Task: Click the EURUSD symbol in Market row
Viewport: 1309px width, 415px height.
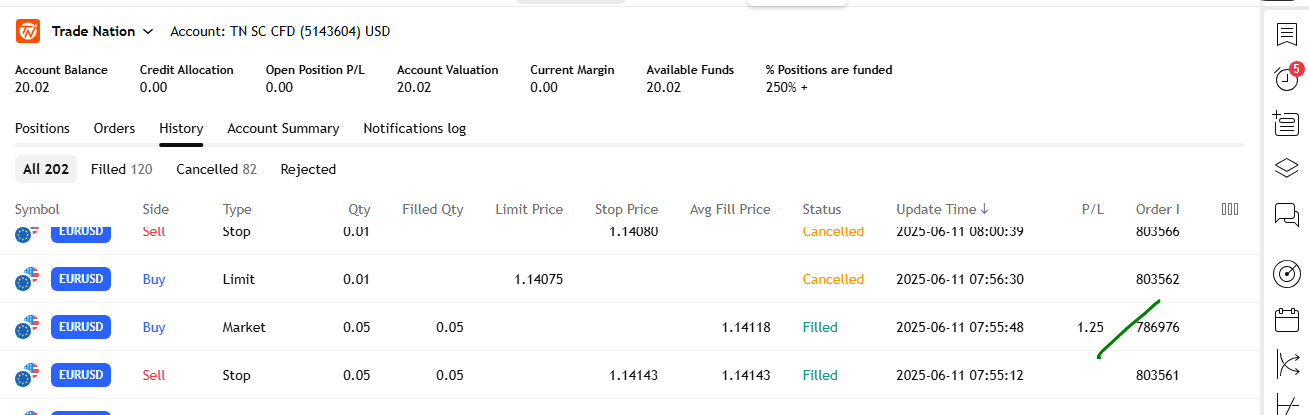Action: pyautogui.click(x=80, y=327)
